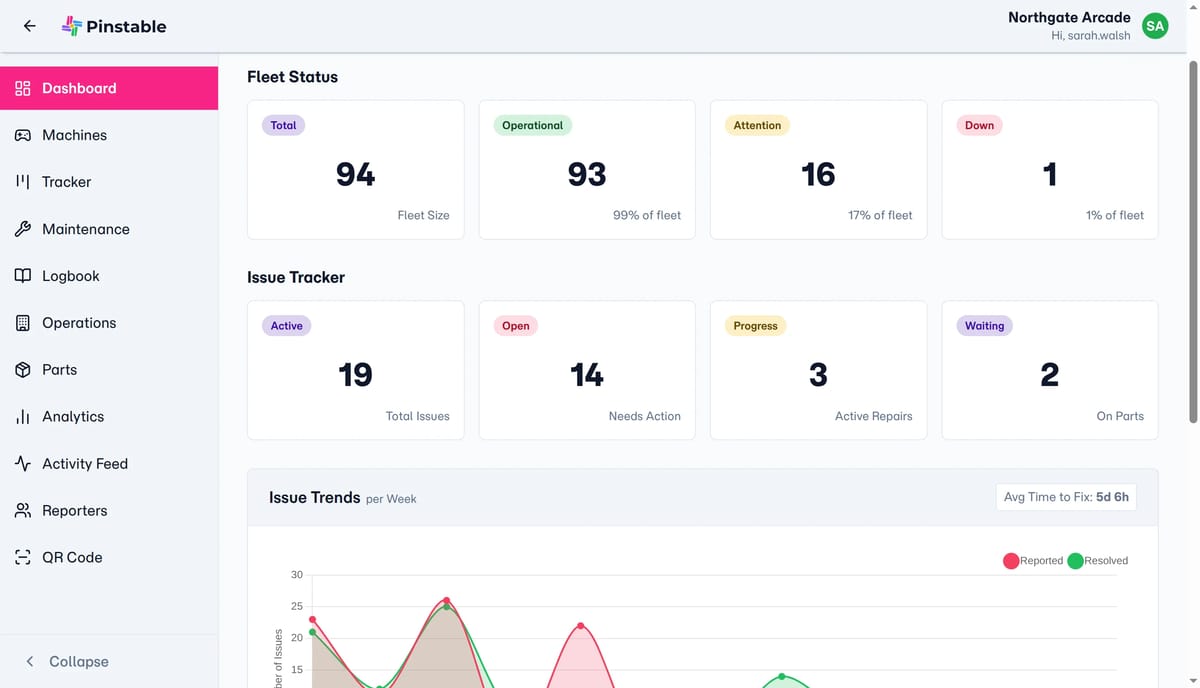Open the Progress active repairs card

pos(818,370)
